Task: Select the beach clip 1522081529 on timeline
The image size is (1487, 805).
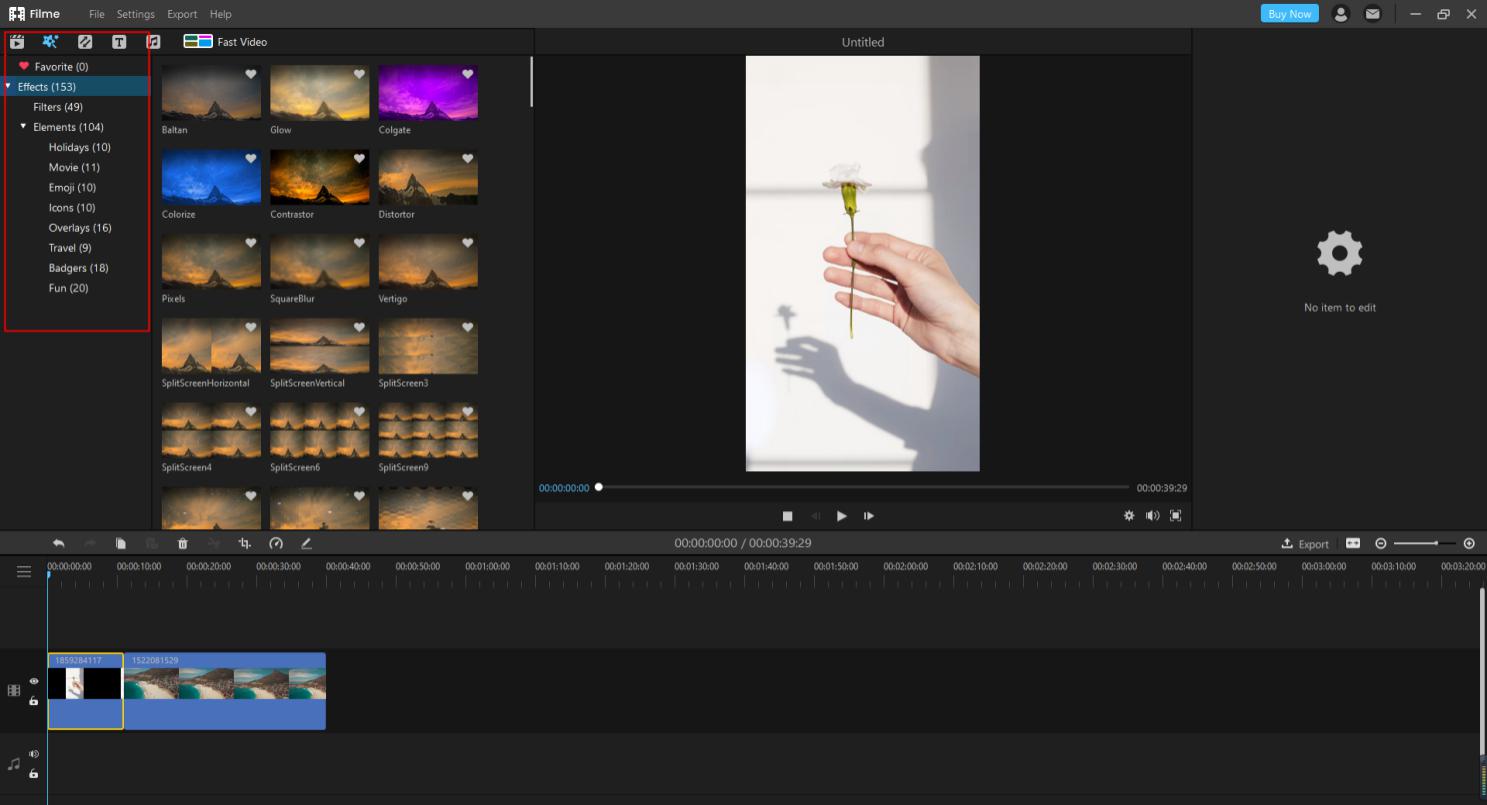Action: pos(225,691)
